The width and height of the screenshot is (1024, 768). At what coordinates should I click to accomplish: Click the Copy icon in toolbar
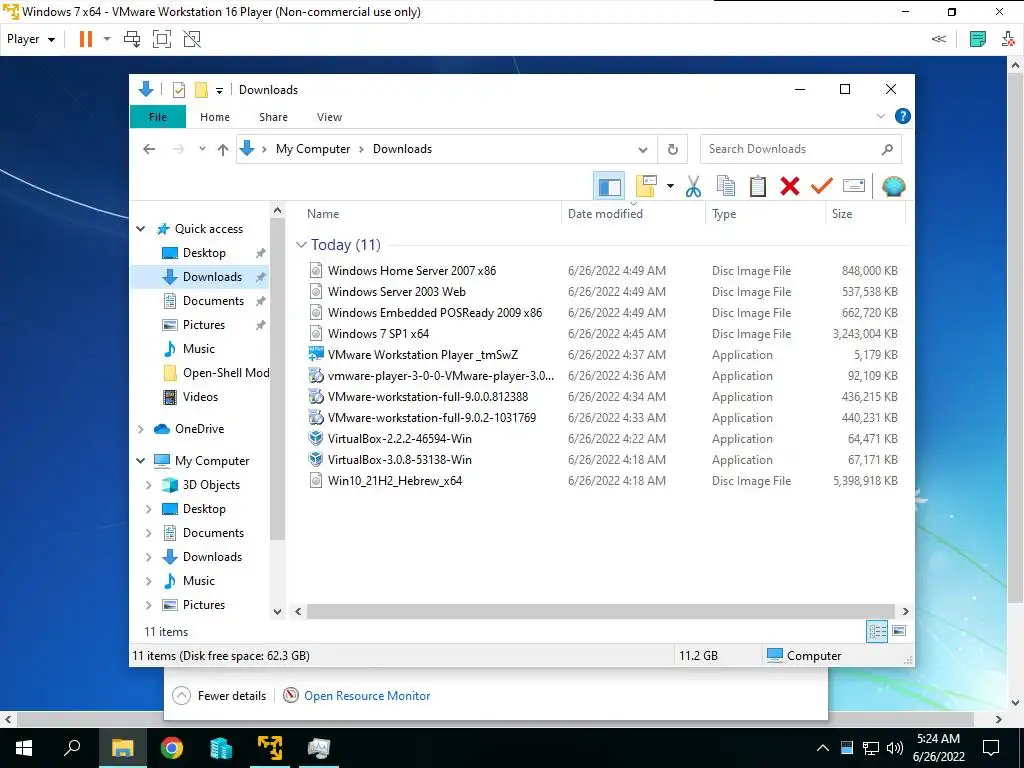click(x=726, y=187)
